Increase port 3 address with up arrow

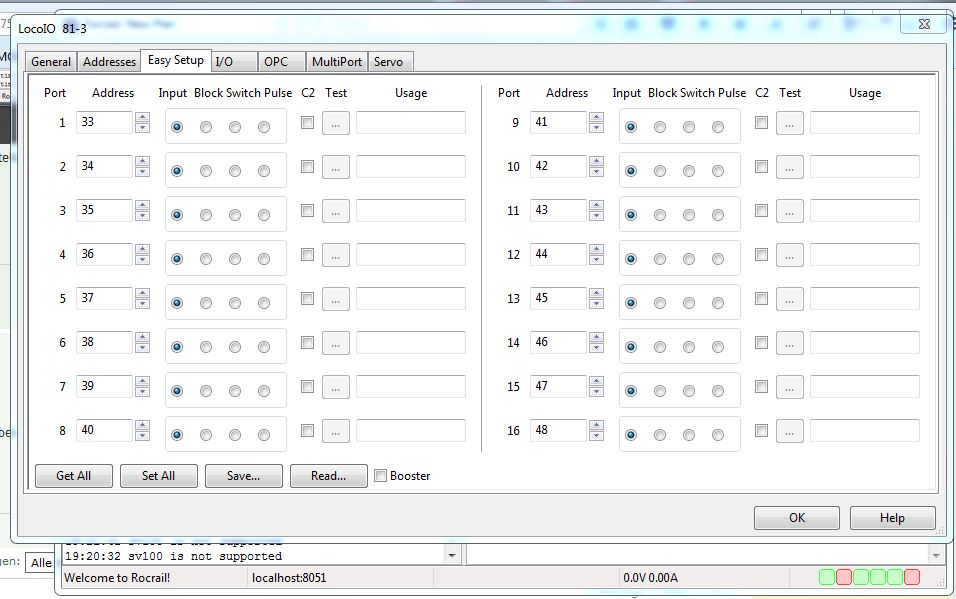coord(143,205)
